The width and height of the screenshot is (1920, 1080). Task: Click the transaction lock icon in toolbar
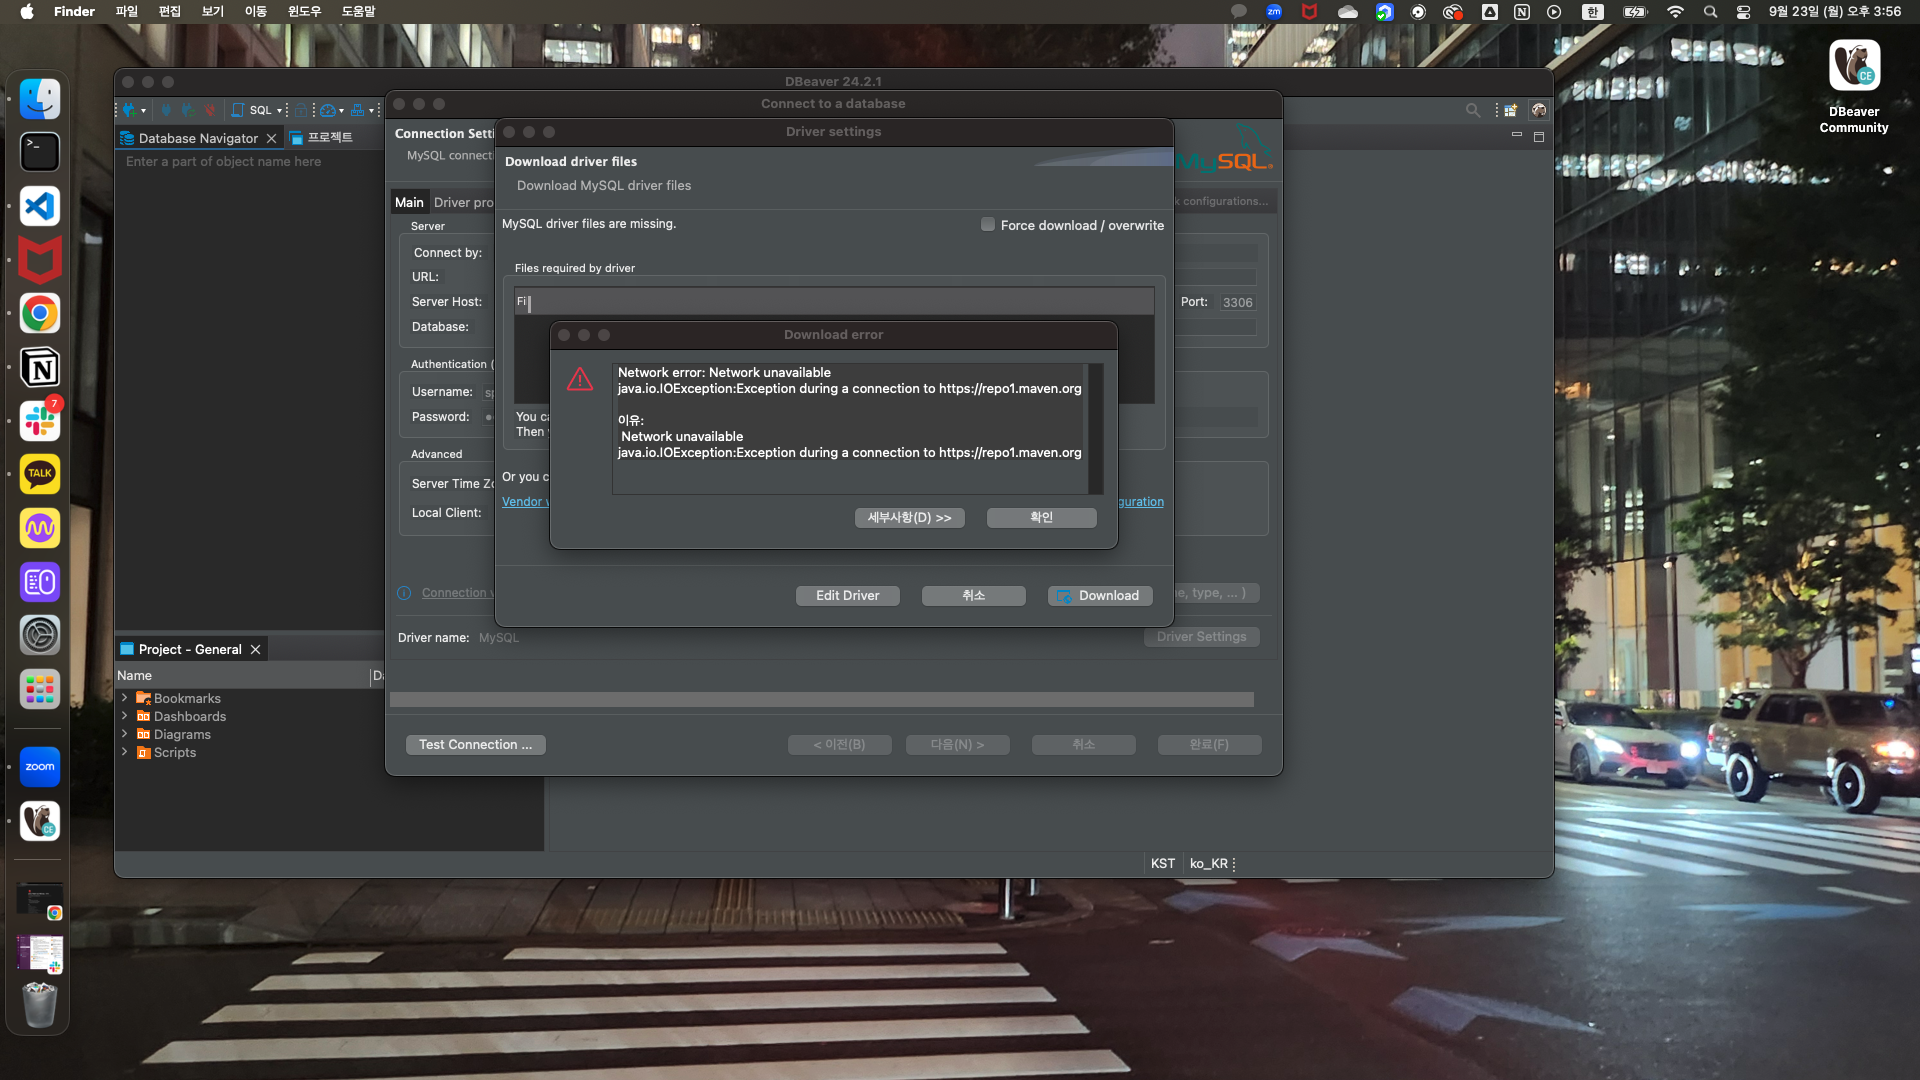(x=301, y=110)
